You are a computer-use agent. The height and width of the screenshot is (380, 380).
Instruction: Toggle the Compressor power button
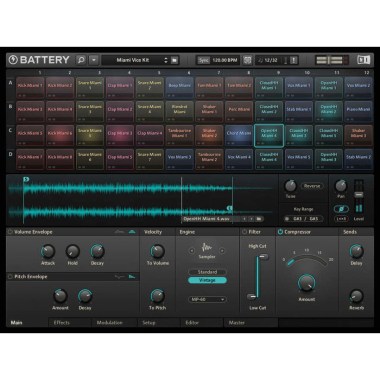coord(280,232)
